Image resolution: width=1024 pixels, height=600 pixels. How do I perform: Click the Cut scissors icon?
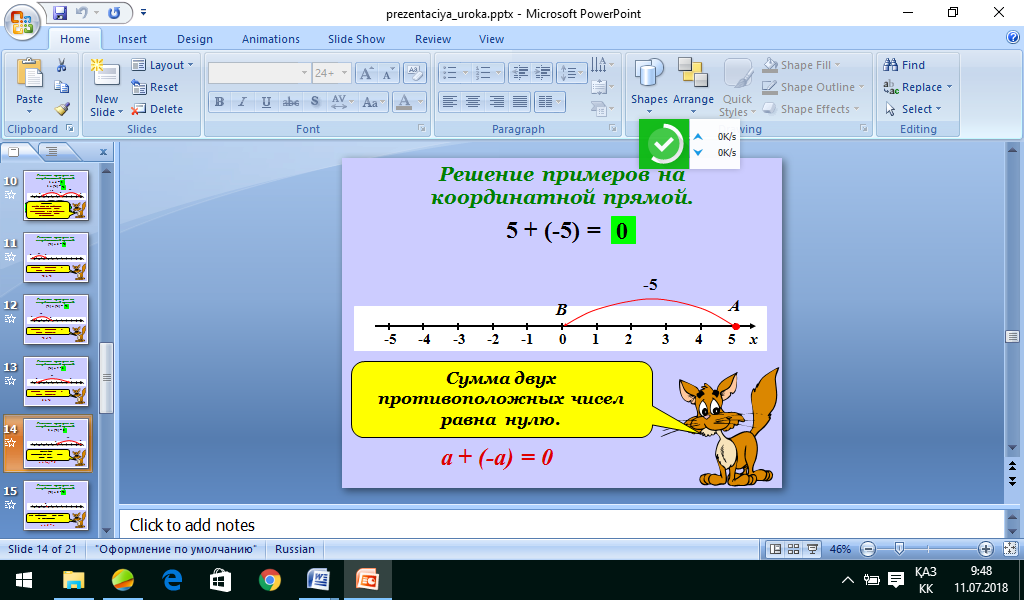click(61, 65)
